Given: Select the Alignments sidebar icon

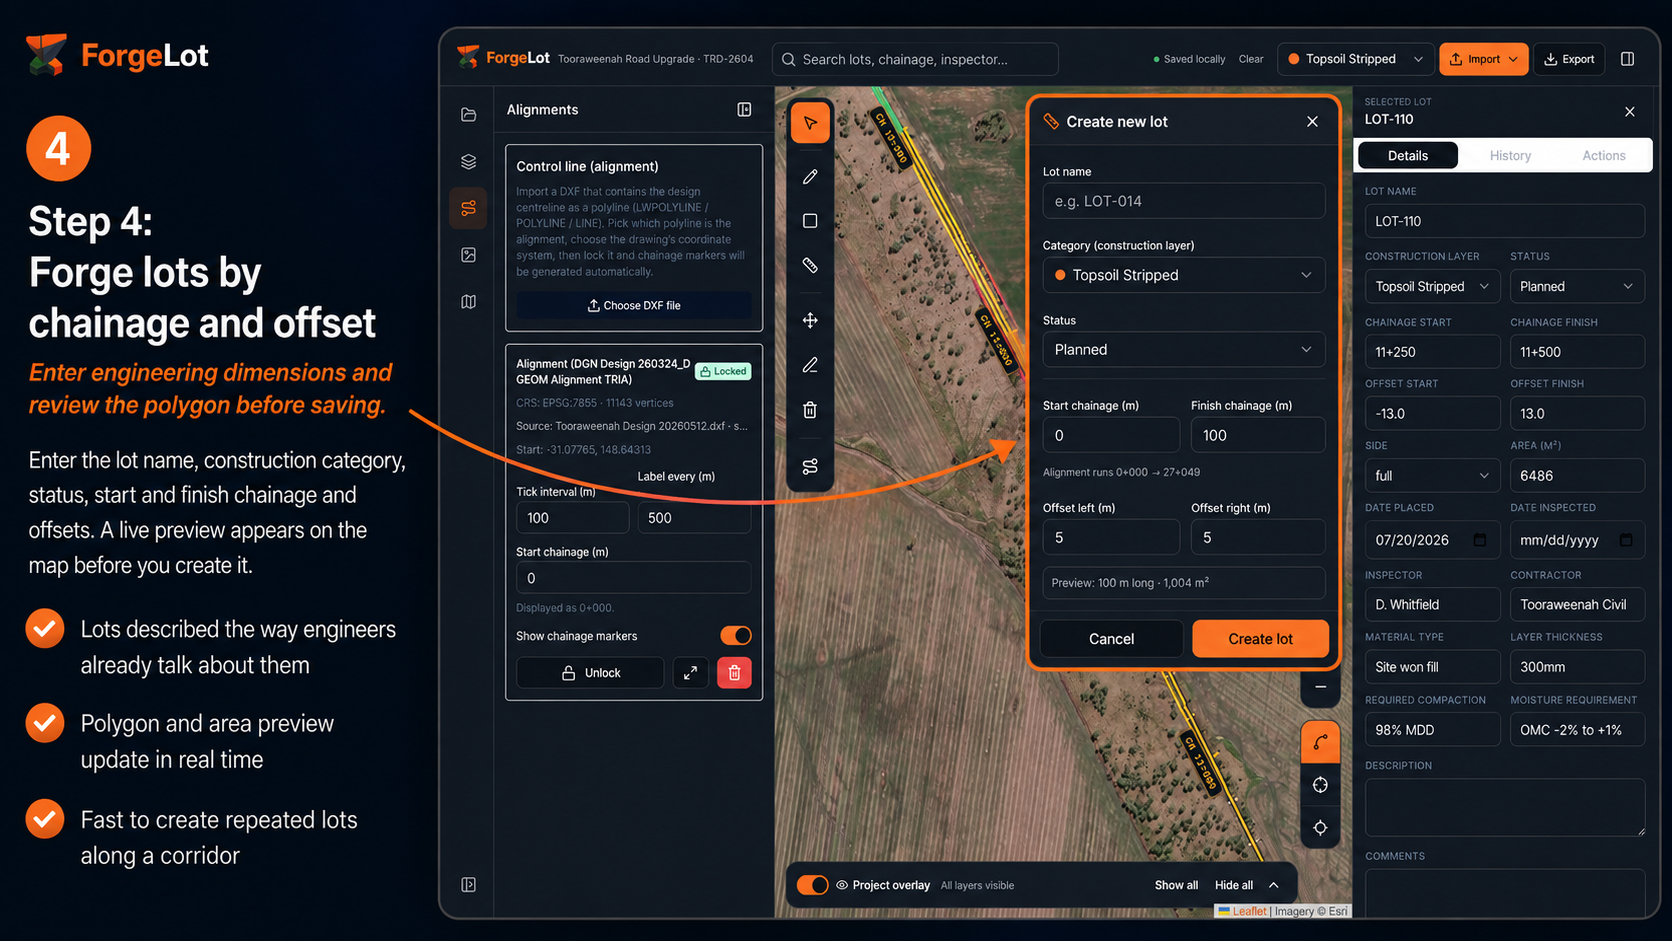Looking at the screenshot, I should tap(468, 208).
